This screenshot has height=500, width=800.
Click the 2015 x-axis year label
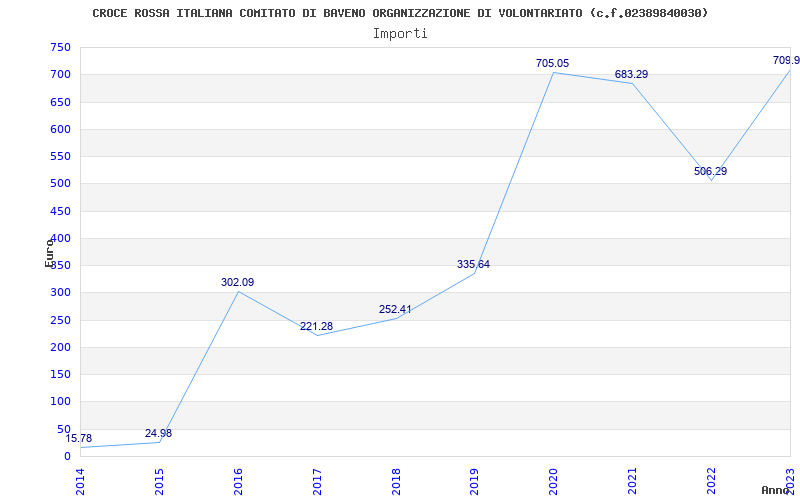point(159,482)
